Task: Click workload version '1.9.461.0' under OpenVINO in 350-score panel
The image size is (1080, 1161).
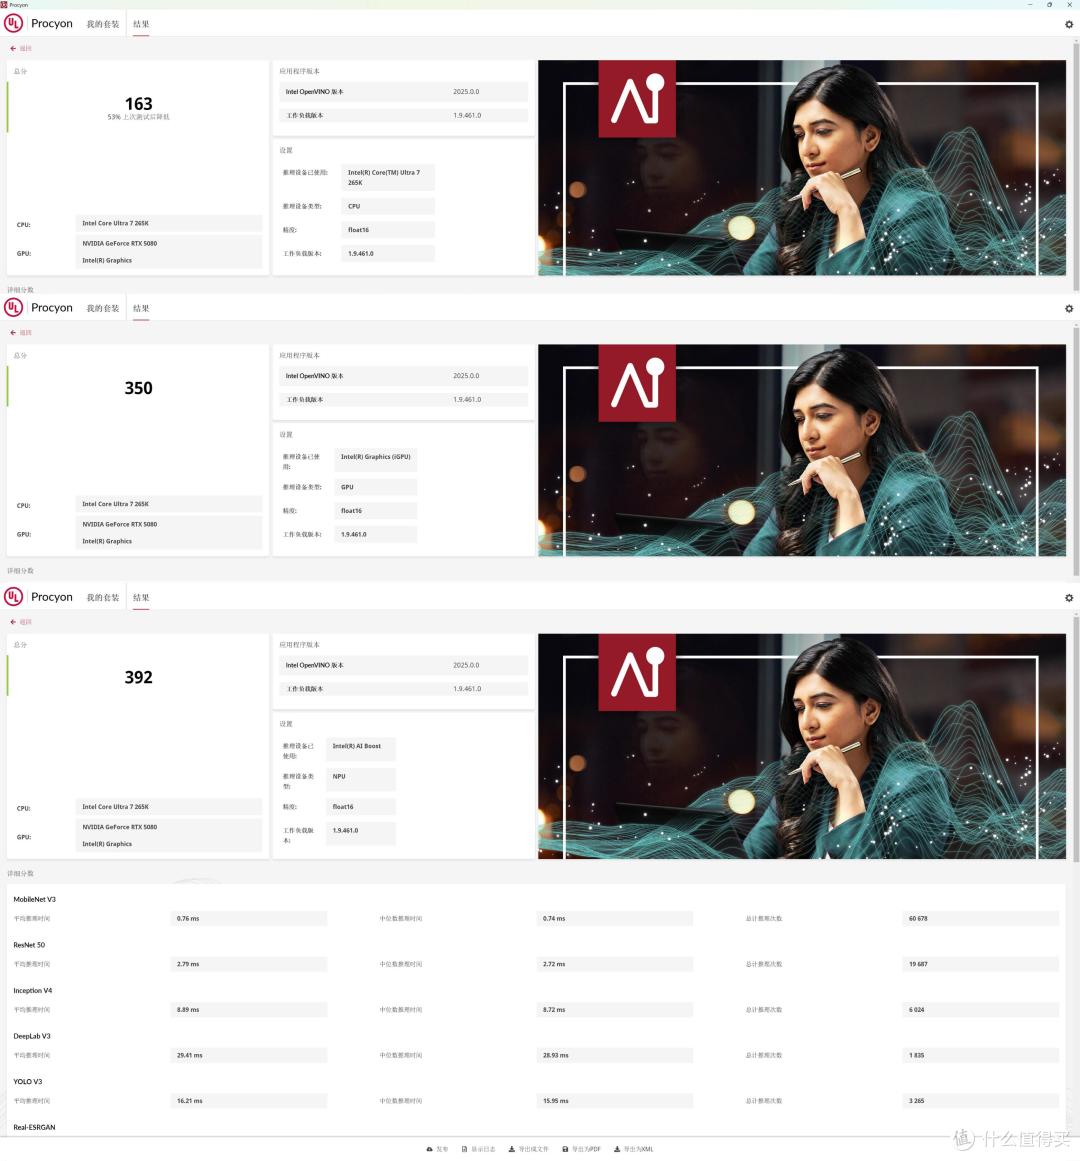Action: (x=467, y=400)
